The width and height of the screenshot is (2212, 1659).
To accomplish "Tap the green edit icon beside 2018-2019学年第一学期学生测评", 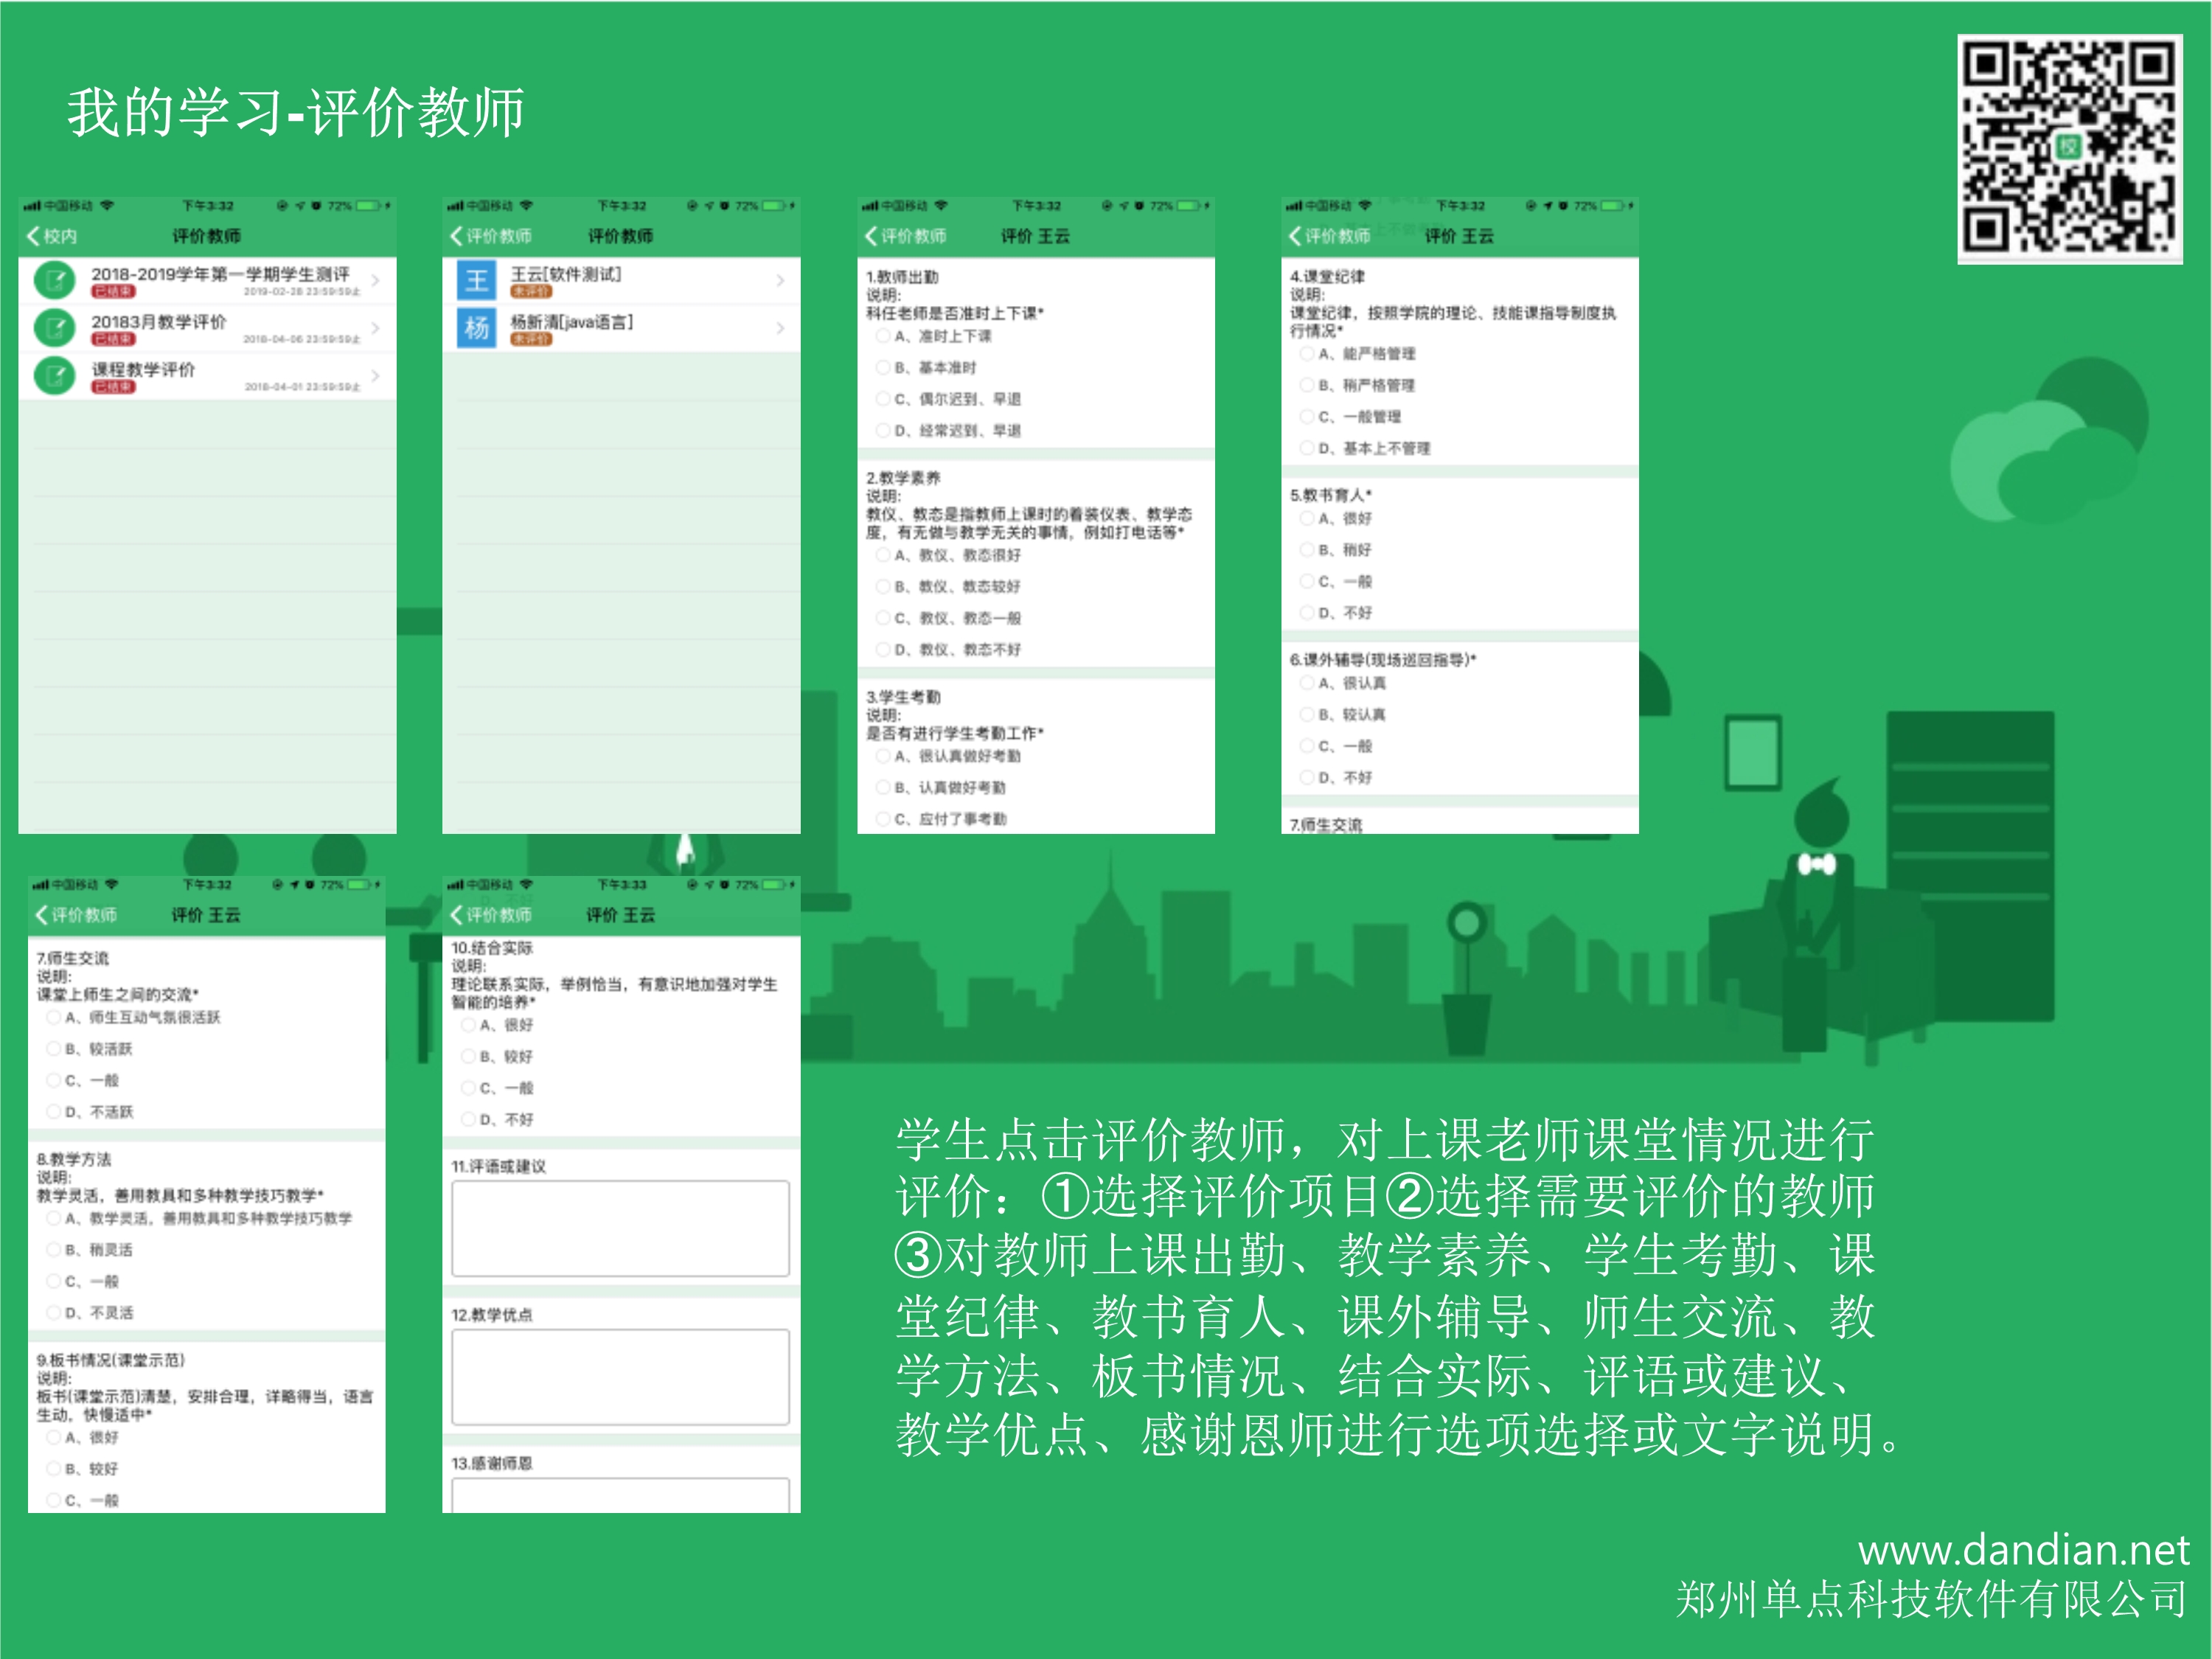I will click(55, 281).
